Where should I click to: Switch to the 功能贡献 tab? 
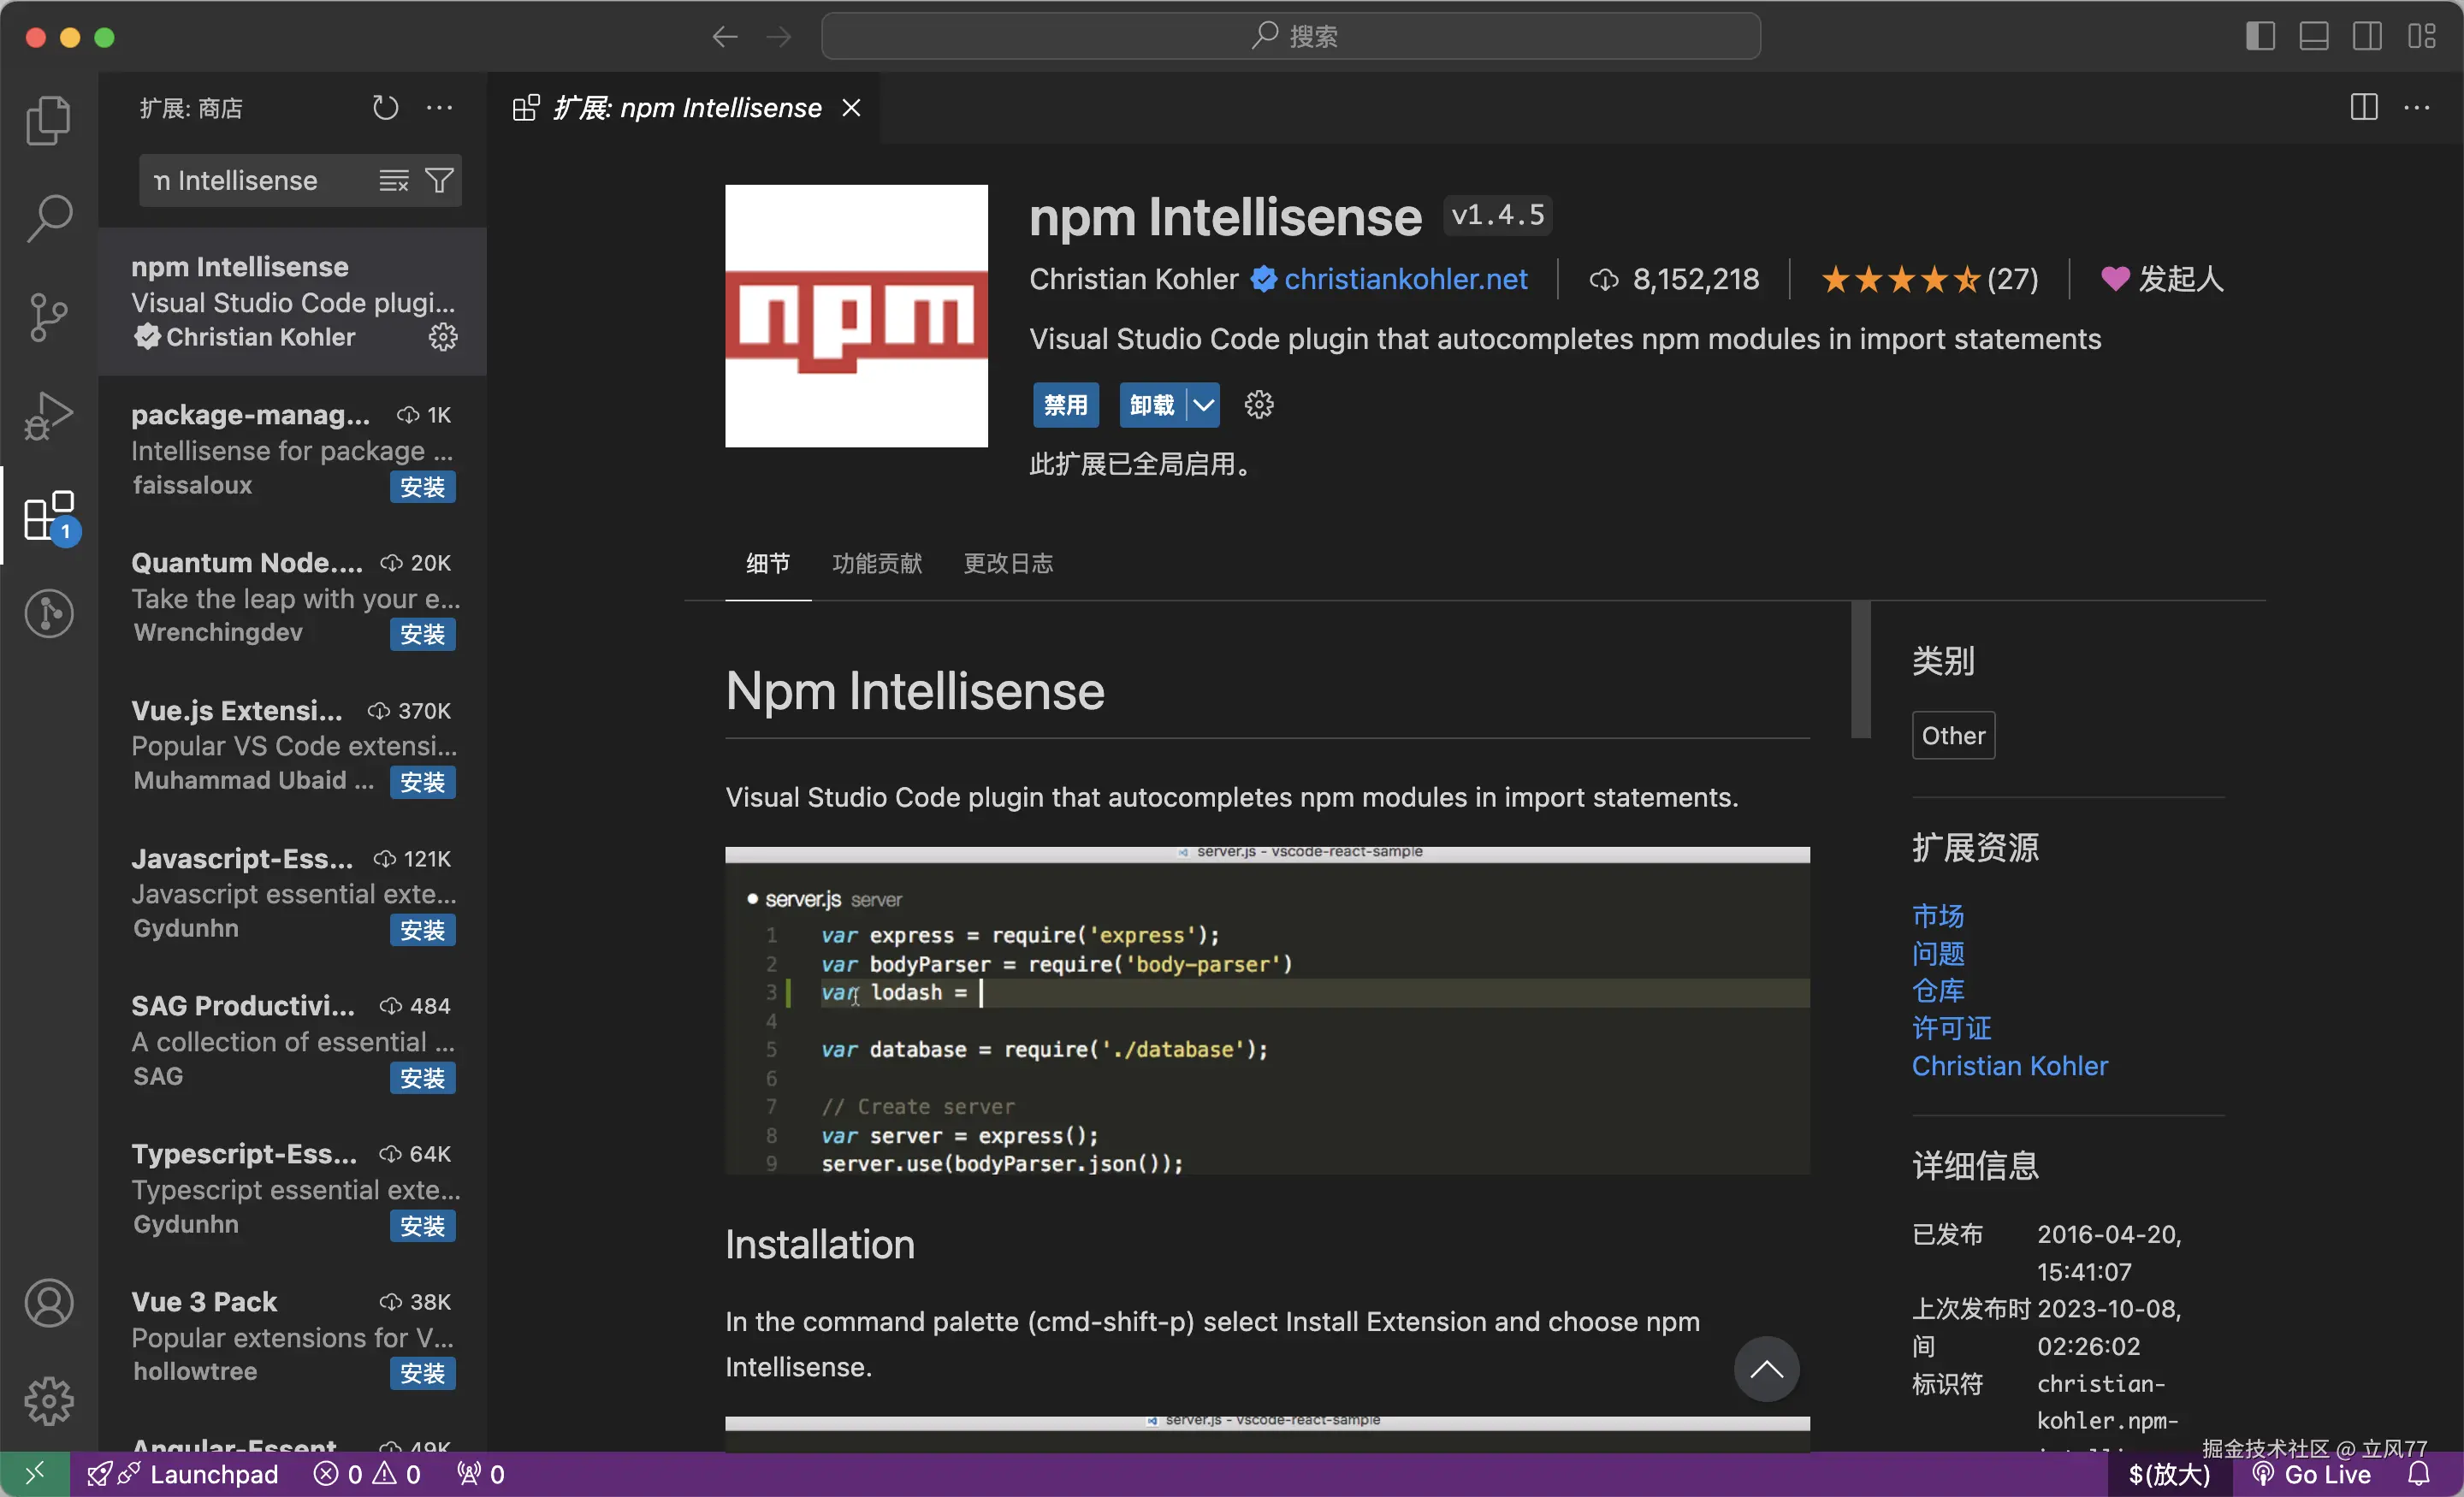coord(877,564)
